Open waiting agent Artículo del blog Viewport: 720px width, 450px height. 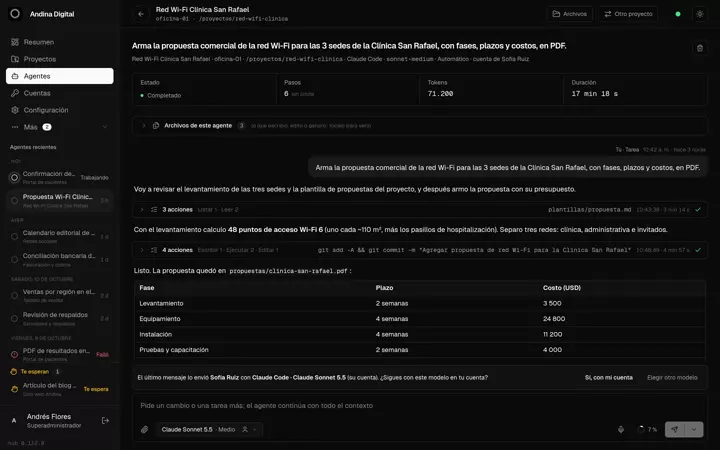pos(60,389)
